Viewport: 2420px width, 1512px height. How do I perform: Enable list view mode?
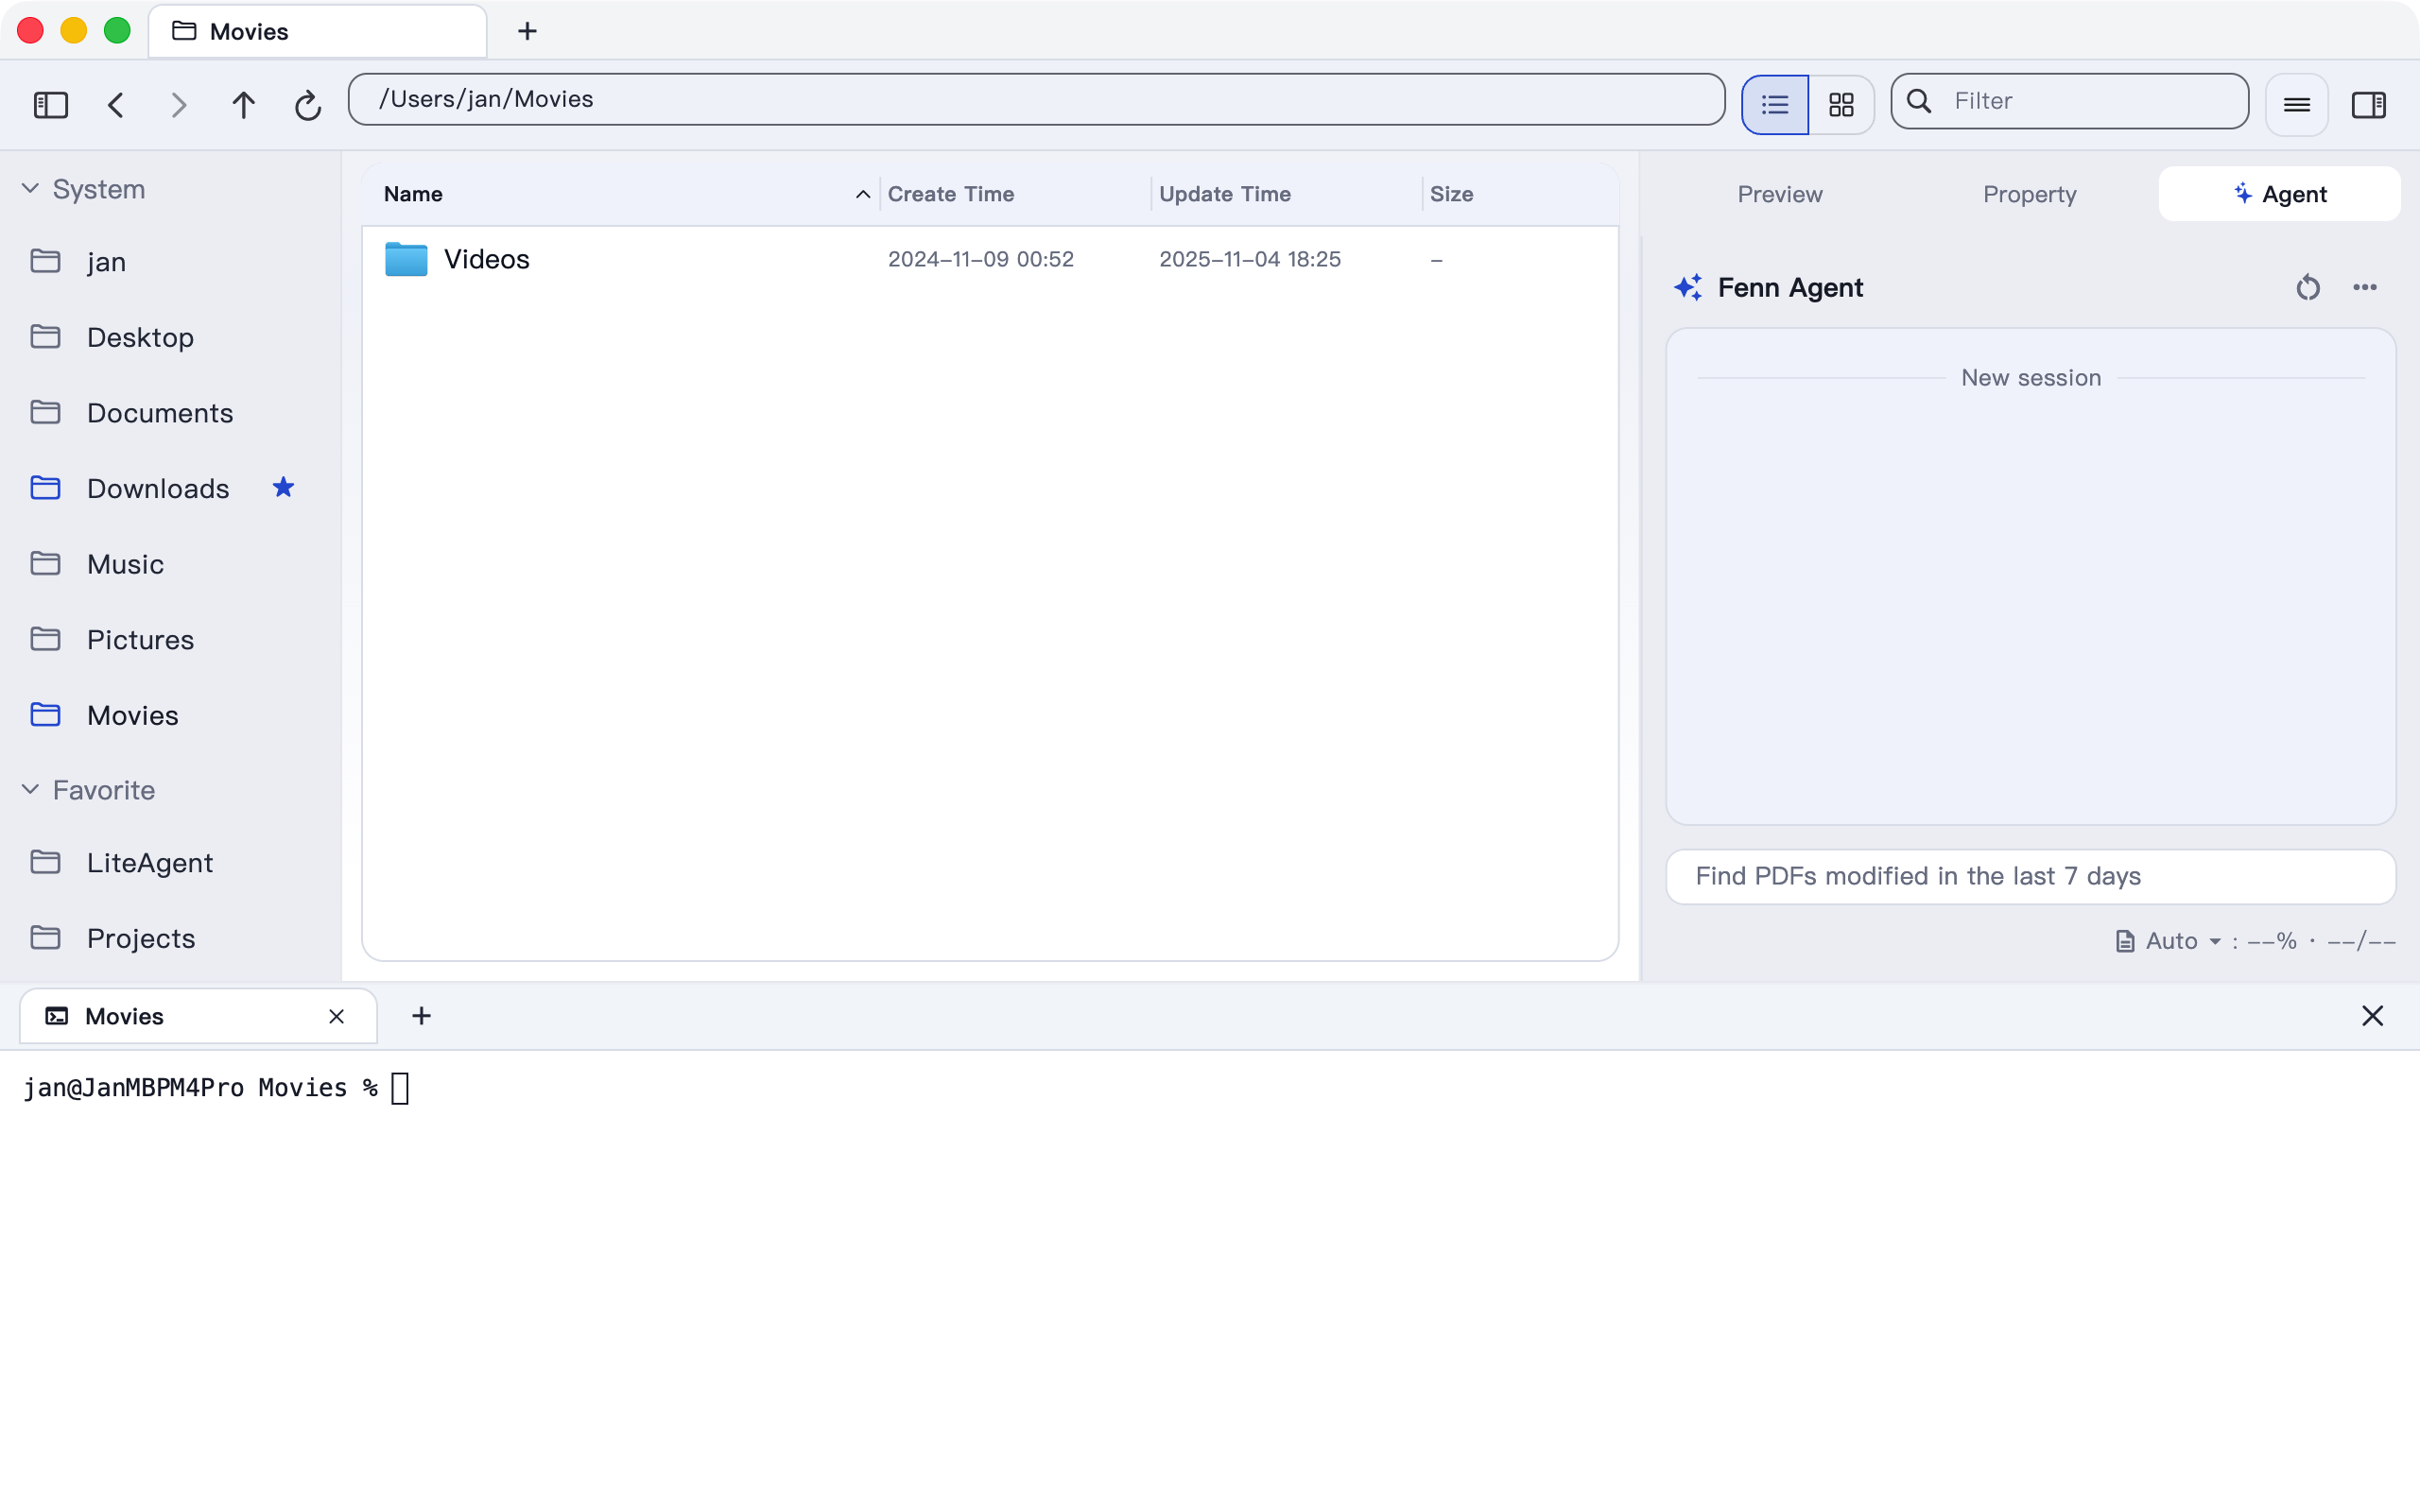[1774, 104]
